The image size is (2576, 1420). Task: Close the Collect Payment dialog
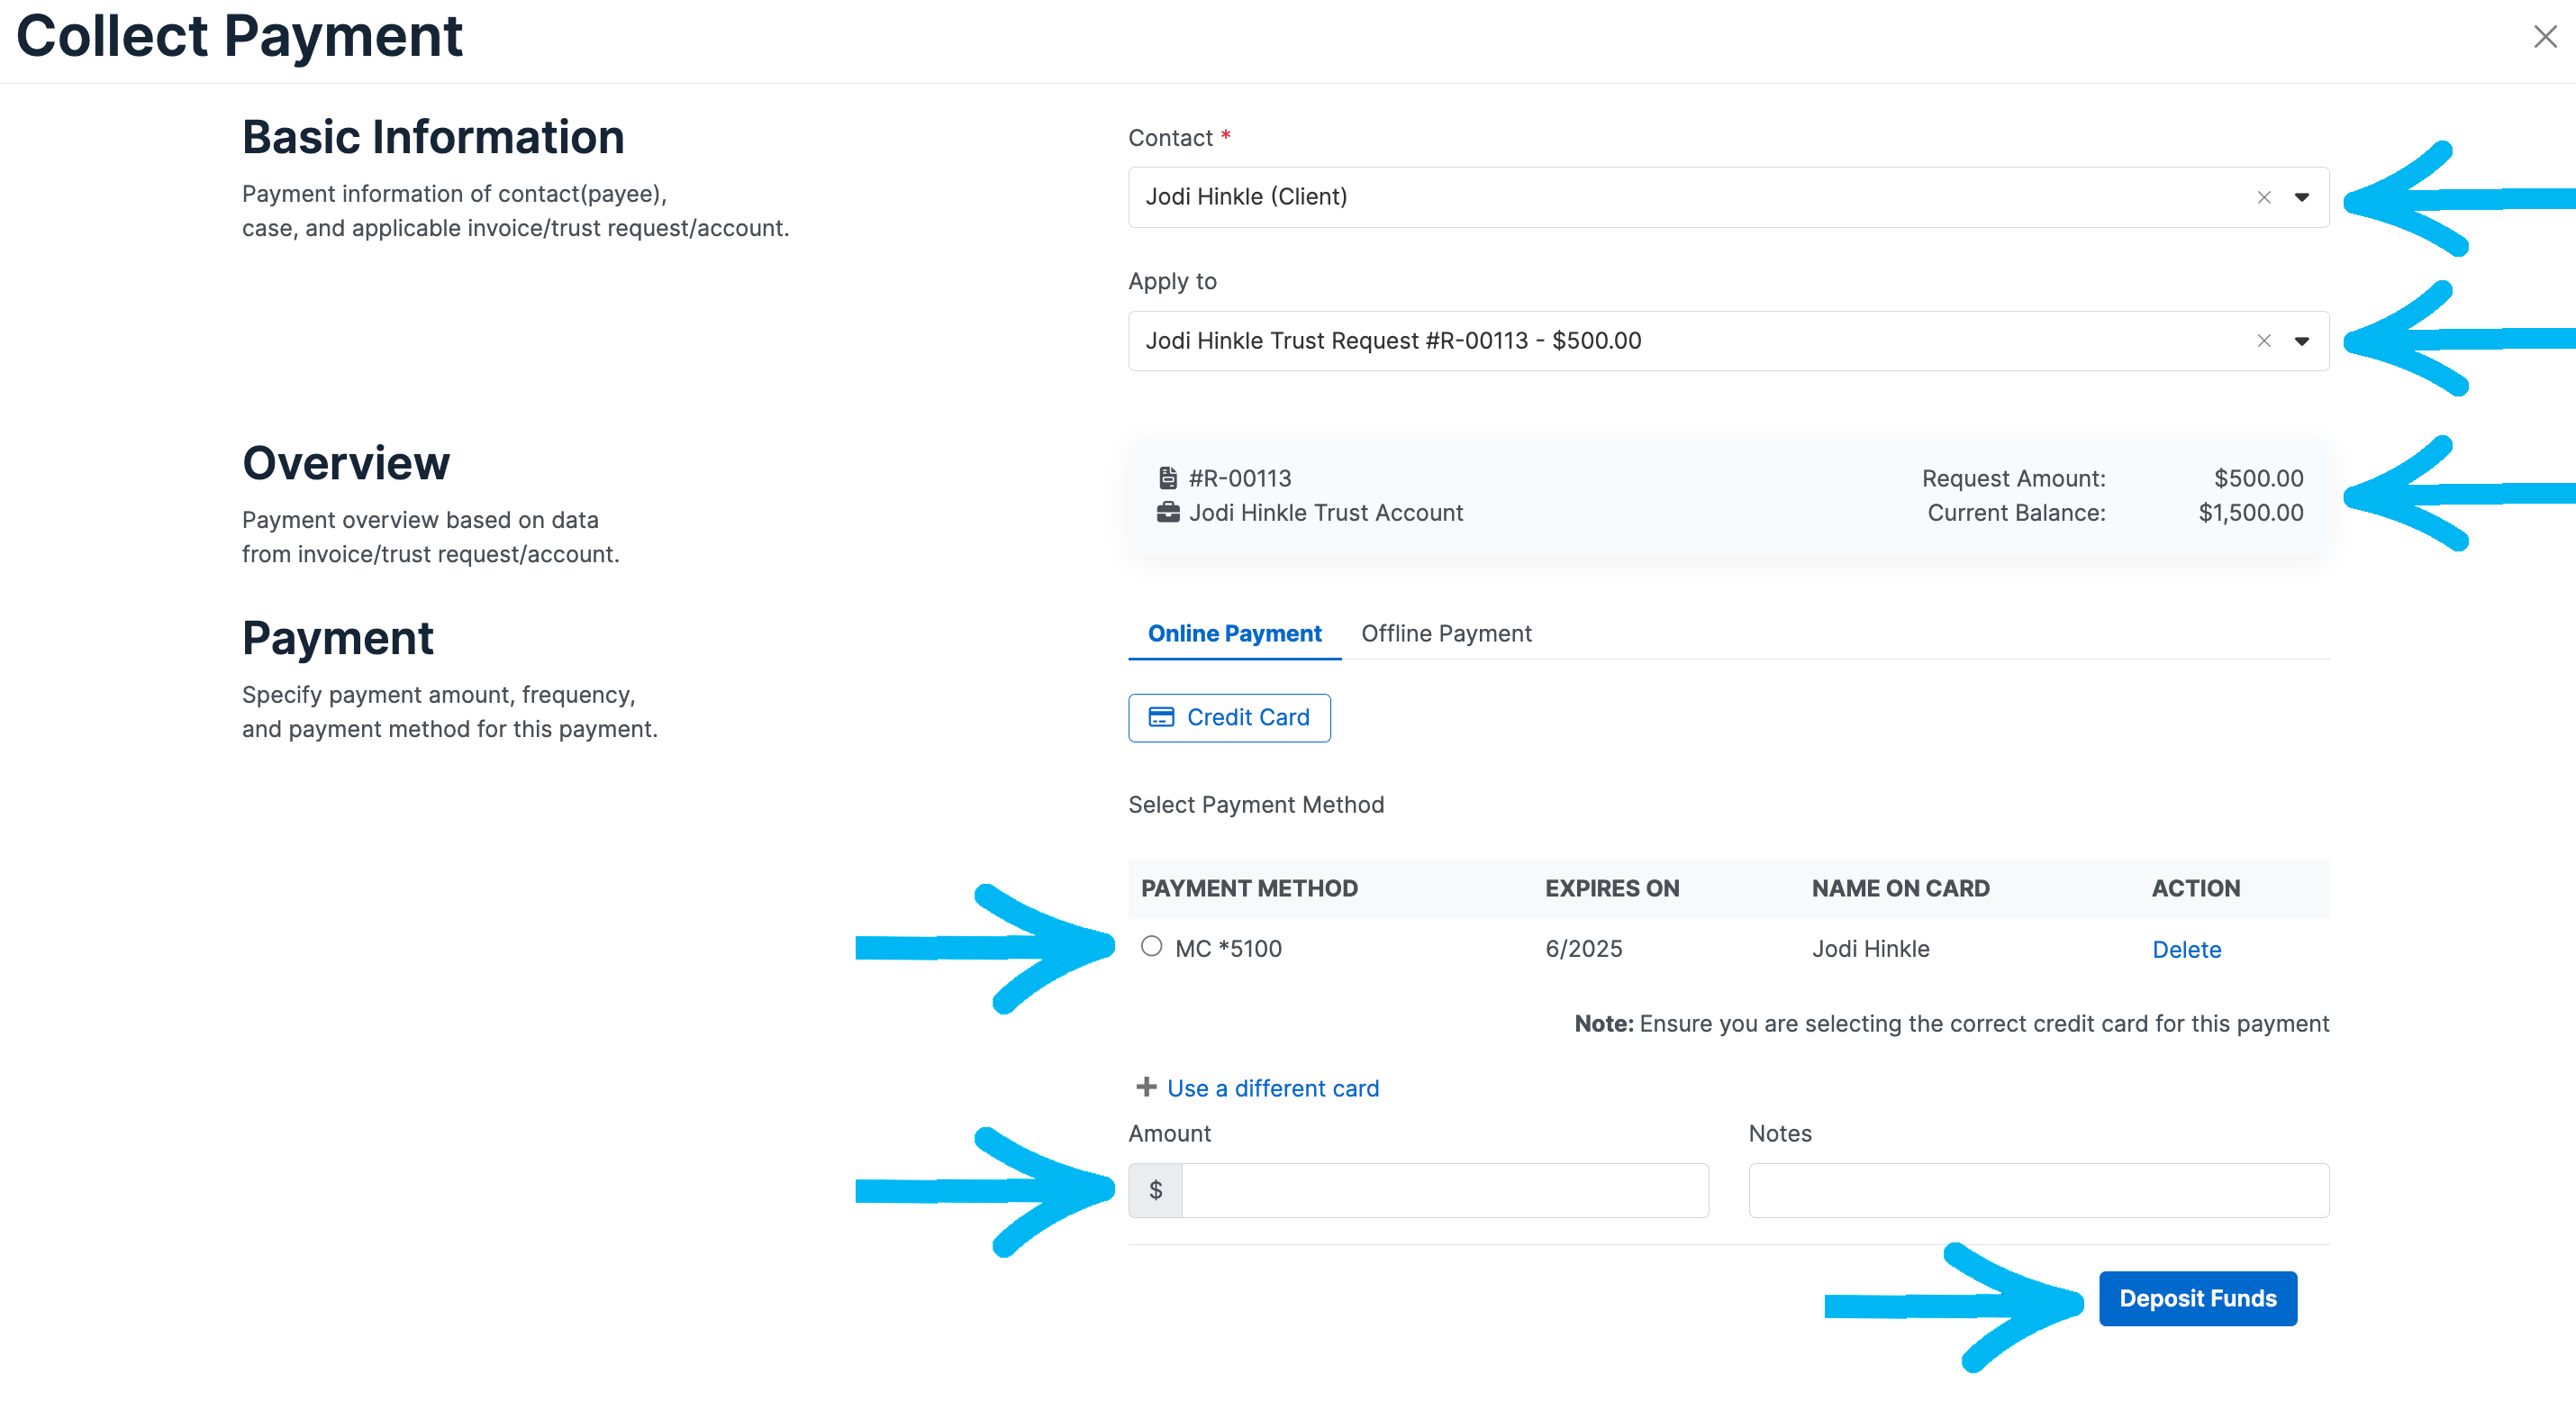2545,37
